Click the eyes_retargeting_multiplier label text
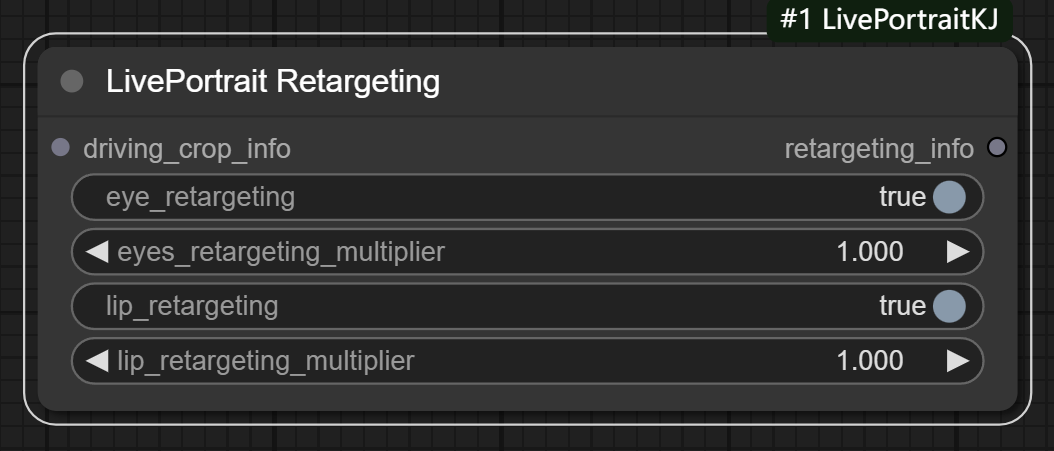This screenshot has height=451, width=1054. (281, 252)
